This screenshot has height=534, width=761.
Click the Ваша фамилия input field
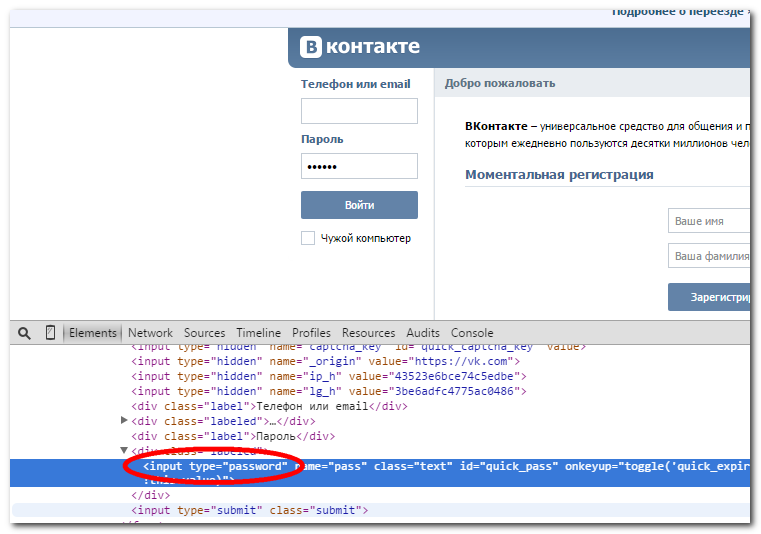tap(709, 256)
